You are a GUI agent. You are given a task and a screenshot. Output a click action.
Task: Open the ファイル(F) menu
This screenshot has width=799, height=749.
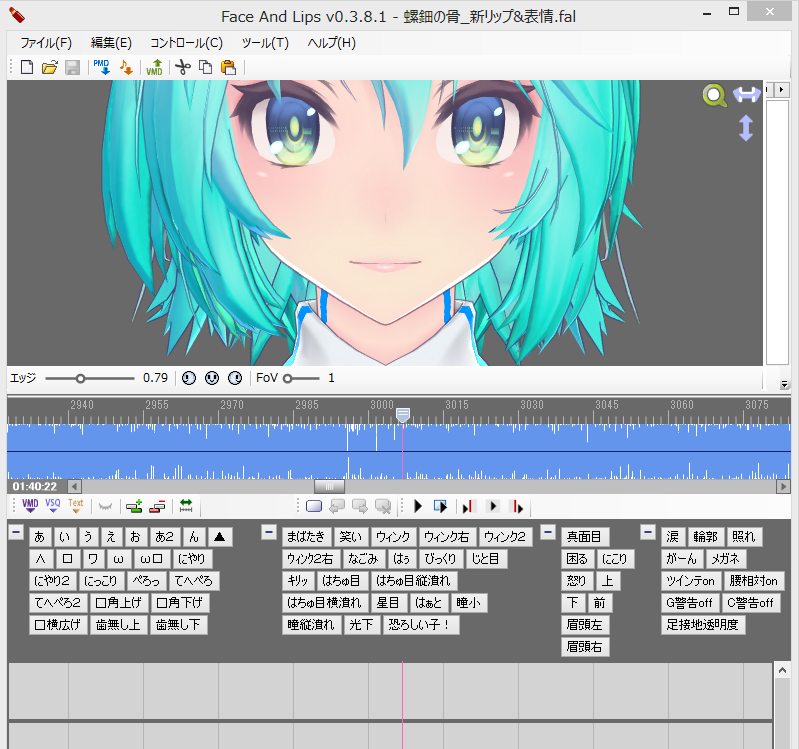[46, 43]
